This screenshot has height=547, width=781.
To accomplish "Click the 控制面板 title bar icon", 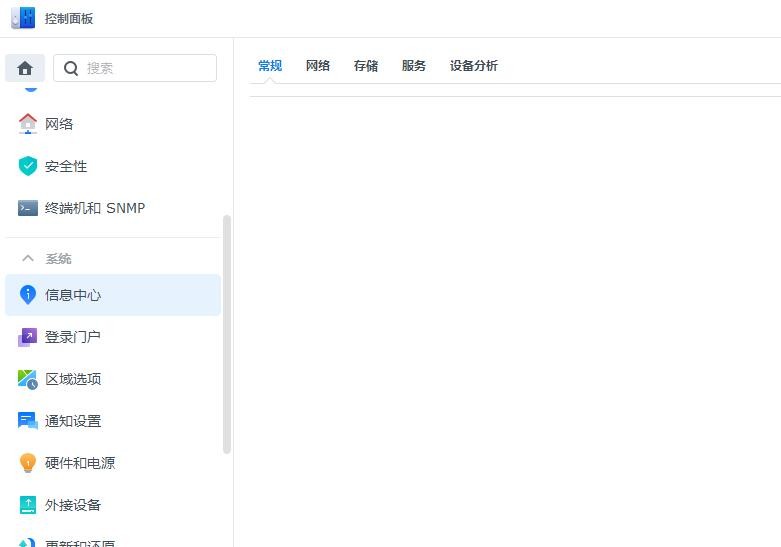I will 22,18.
